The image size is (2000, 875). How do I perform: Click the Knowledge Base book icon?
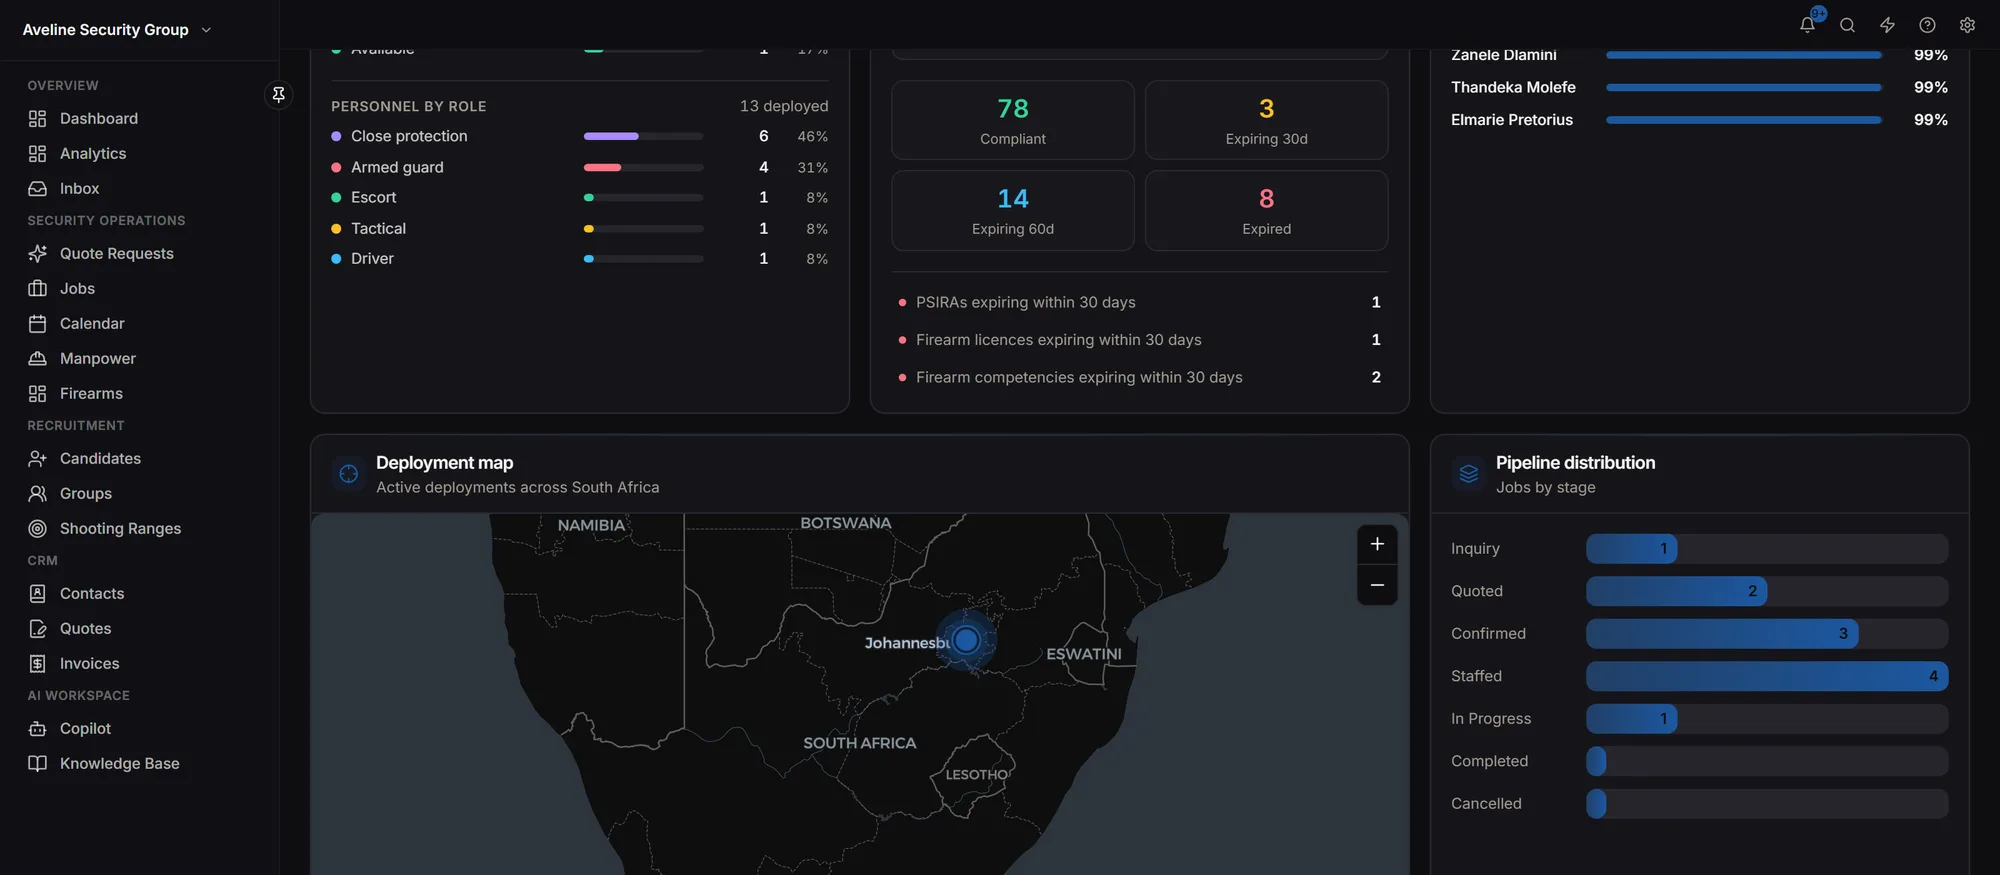click(38, 764)
